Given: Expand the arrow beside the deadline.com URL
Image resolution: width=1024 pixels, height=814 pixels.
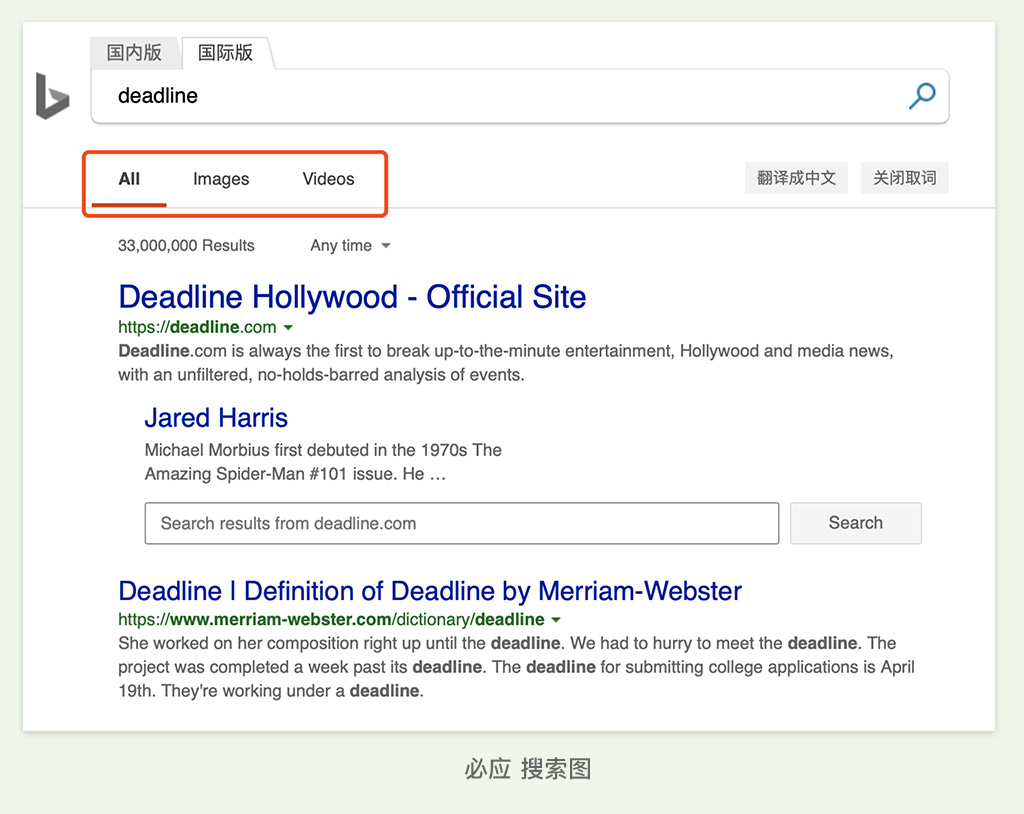Looking at the screenshot, I should pyautogui.click(x=288, y=328).
